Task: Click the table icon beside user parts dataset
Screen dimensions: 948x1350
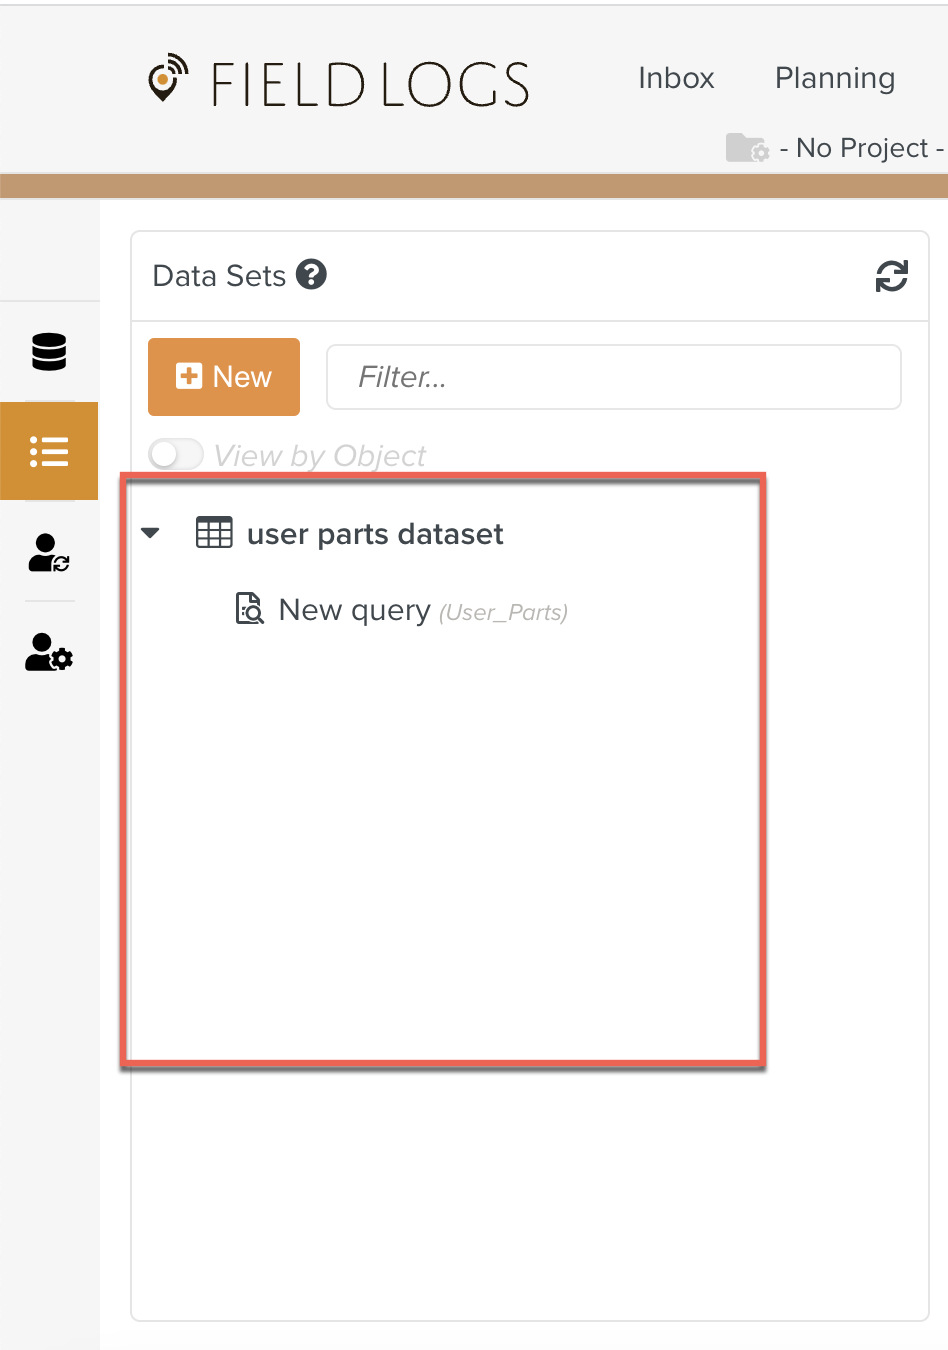Action: (212, 532)
